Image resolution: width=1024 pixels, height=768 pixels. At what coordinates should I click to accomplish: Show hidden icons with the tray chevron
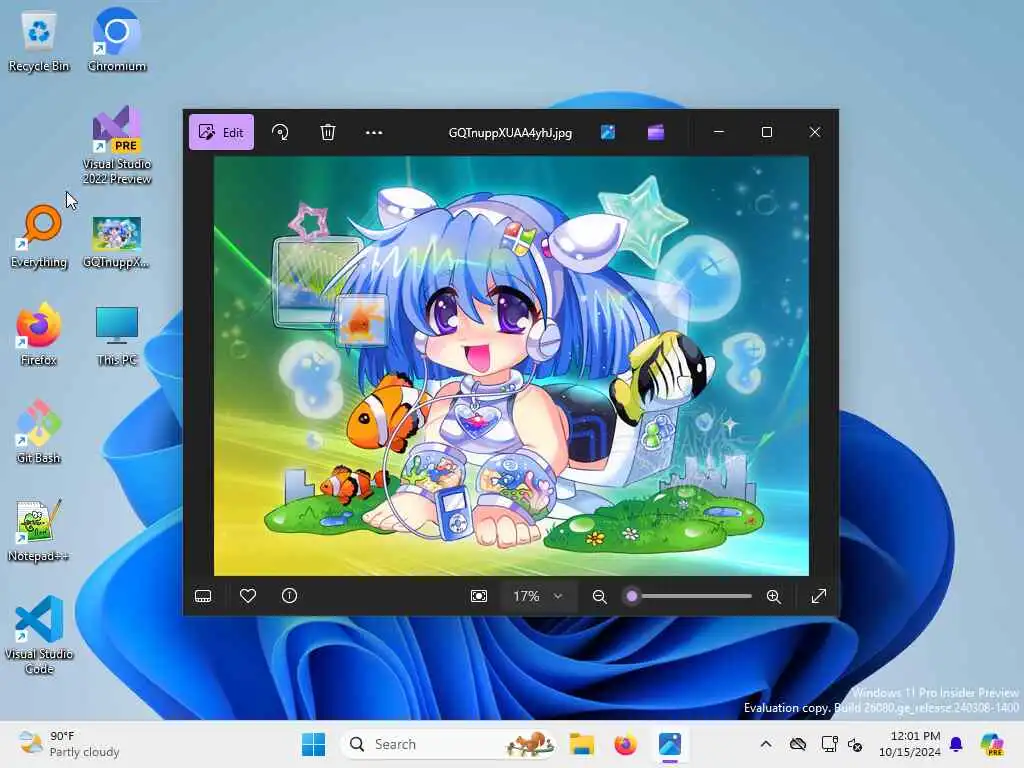pos(766,744)
